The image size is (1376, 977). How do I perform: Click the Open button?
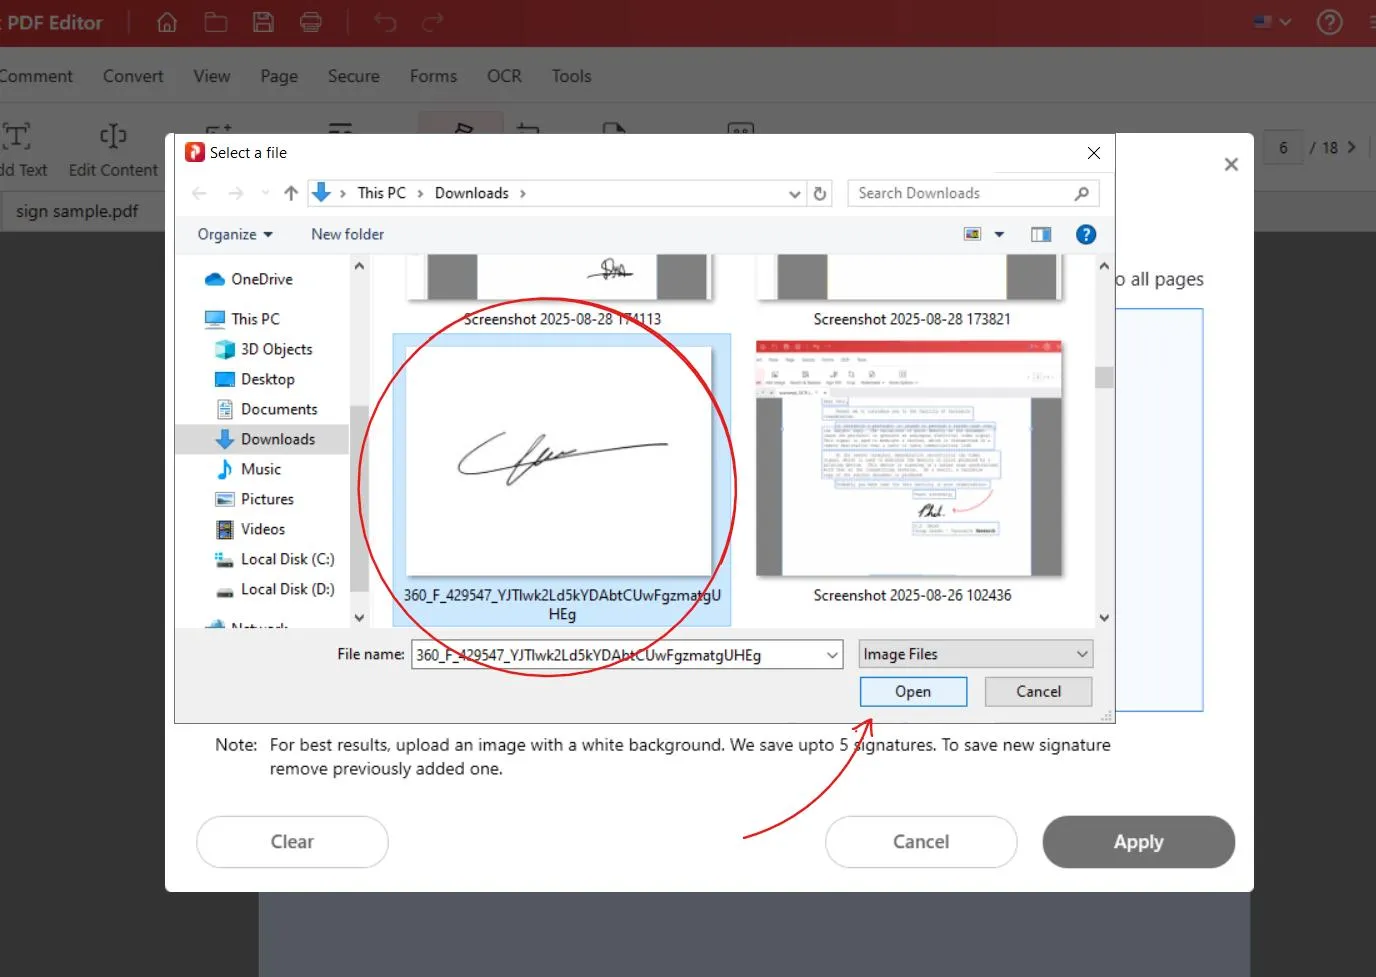pos(912,691)
